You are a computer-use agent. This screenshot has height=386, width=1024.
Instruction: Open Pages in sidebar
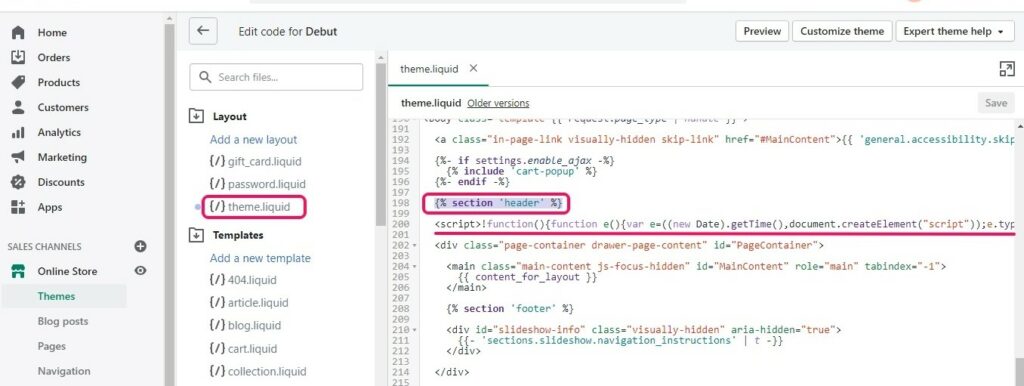click(x=52, y=346)
